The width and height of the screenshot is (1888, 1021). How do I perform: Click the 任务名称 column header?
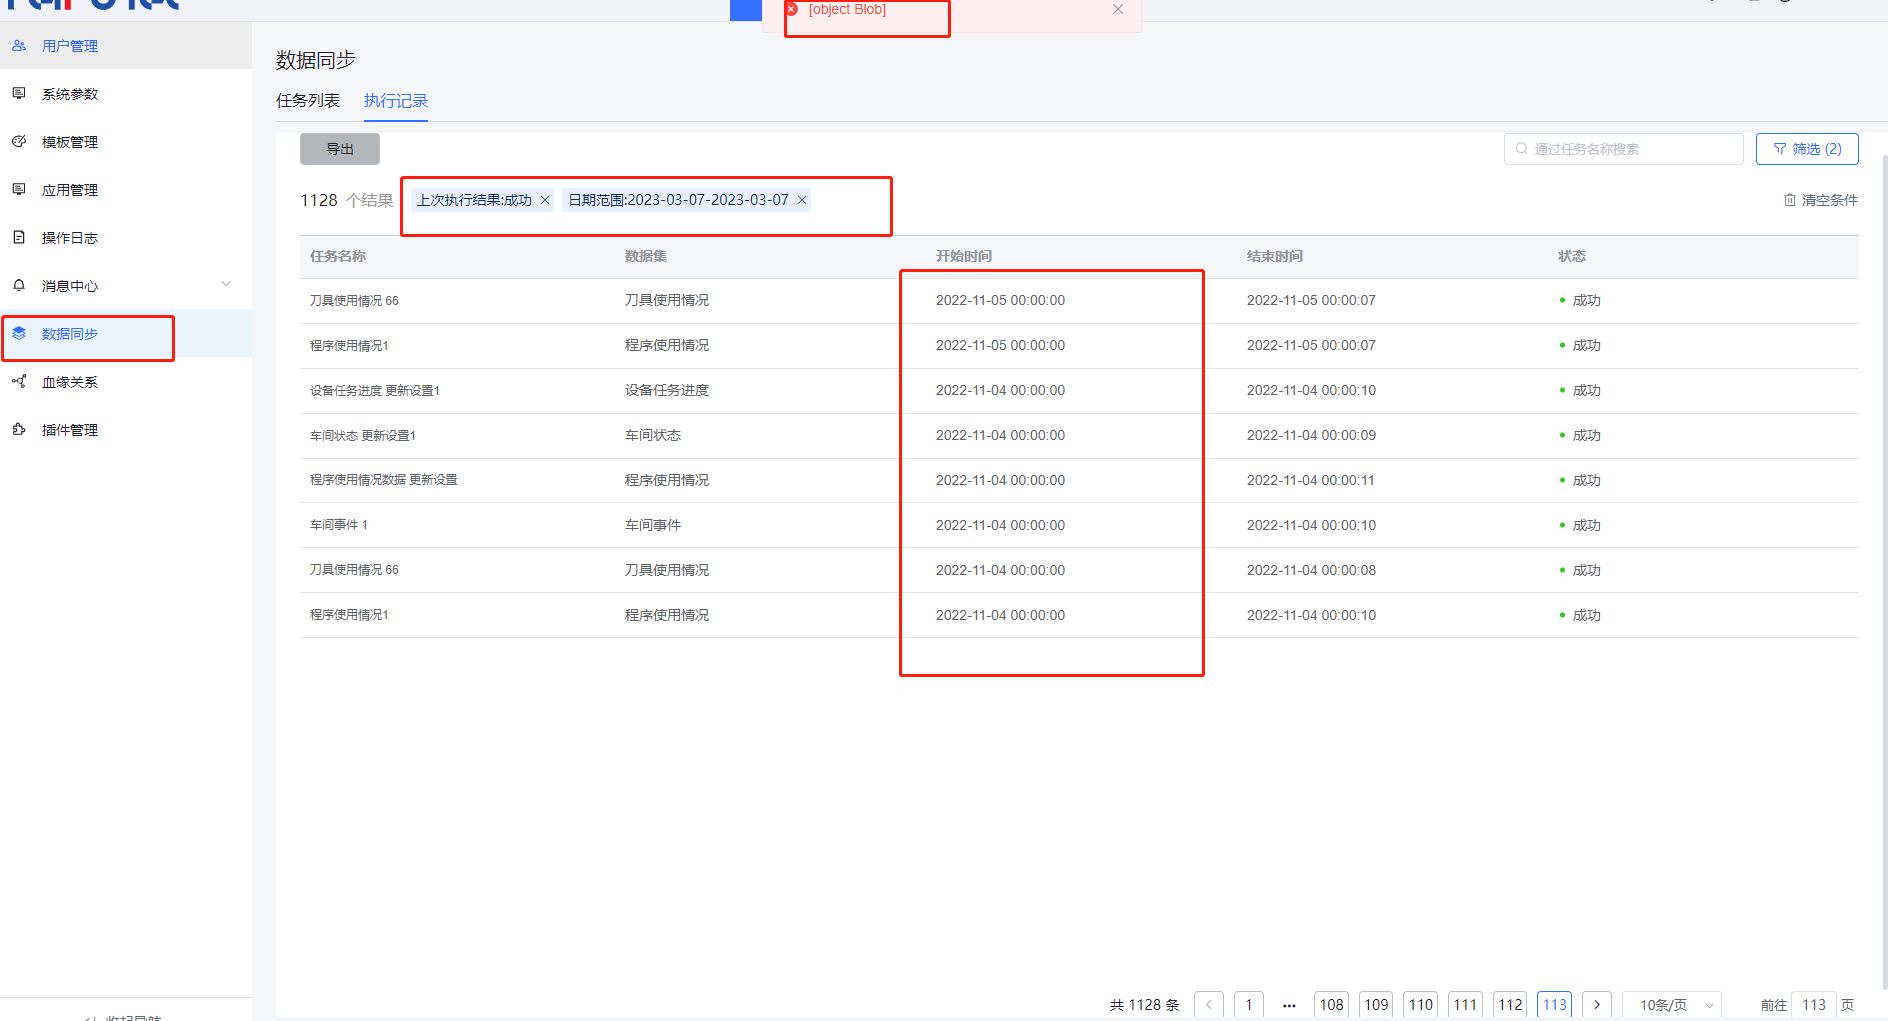tap(338, 257)
